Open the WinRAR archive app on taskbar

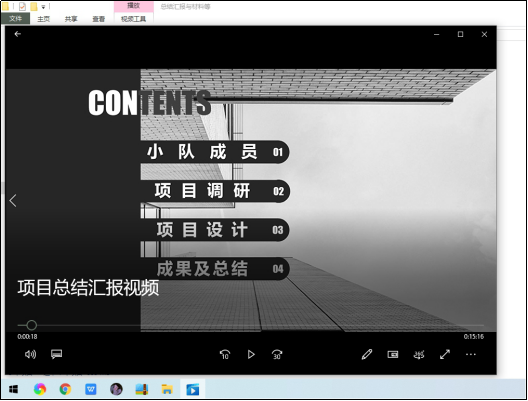(142, 389)
